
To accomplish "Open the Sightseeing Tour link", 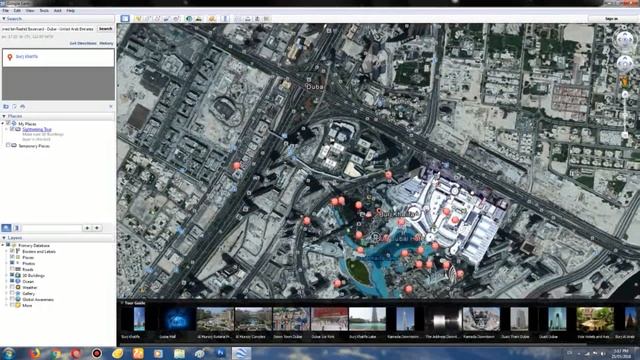I will click(x=37, y=129).
